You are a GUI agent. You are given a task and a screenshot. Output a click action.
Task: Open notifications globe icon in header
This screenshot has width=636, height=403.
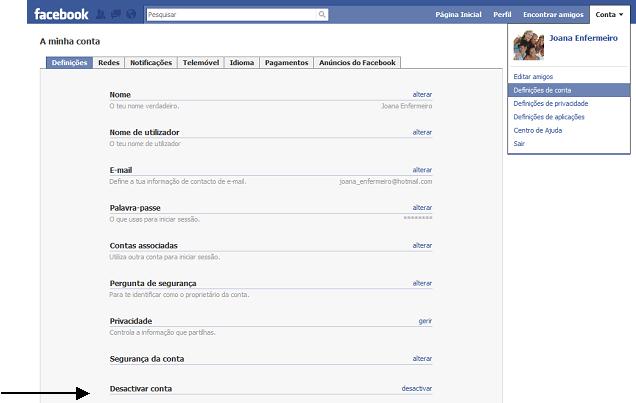coord(131,15)
